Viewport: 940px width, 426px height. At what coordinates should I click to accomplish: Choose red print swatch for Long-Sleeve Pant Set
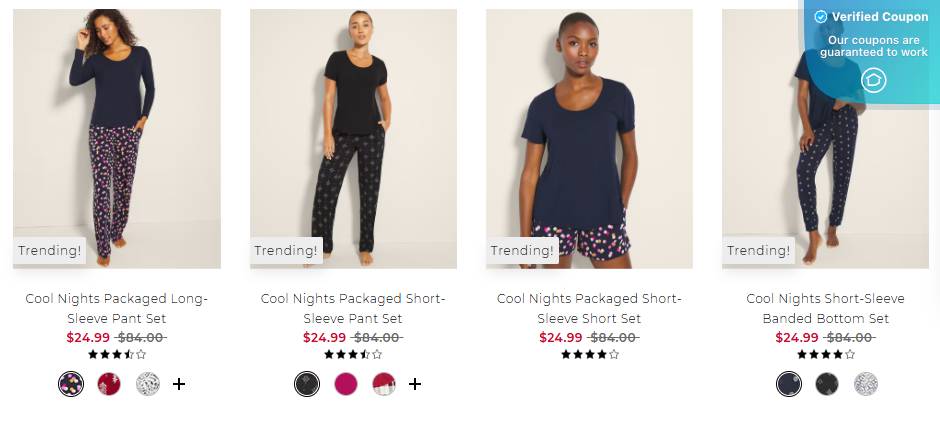click(x=109, y=384)
